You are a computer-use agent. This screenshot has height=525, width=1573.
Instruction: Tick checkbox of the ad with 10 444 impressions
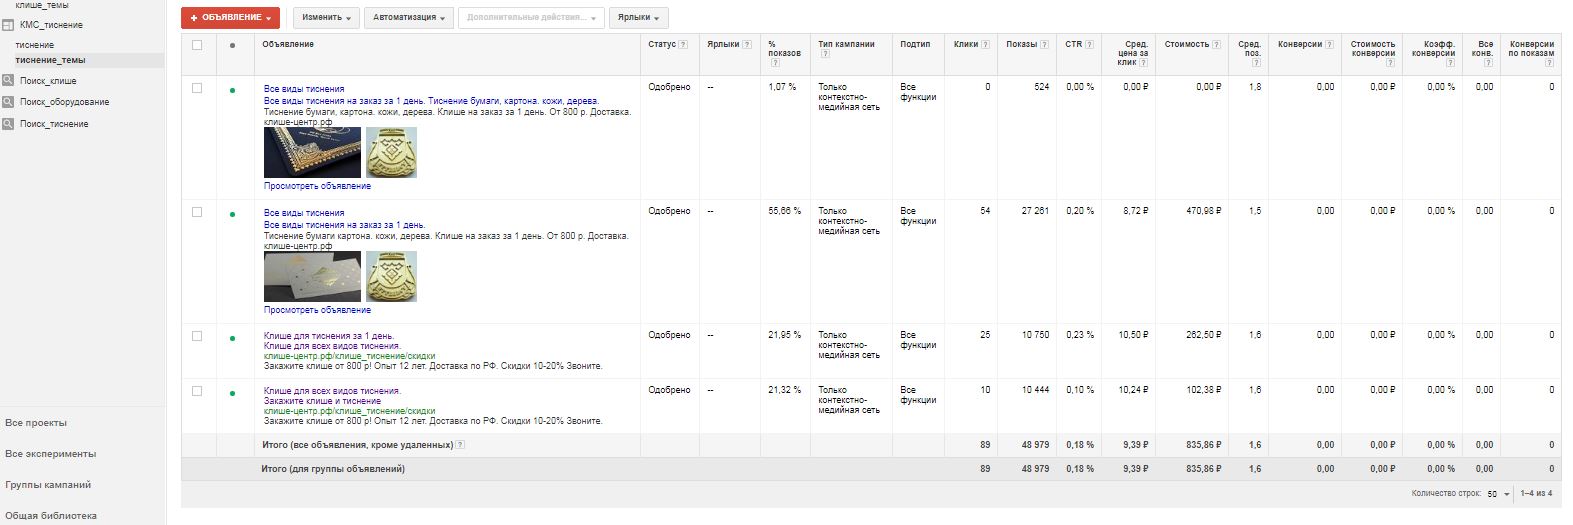(197, 391)
